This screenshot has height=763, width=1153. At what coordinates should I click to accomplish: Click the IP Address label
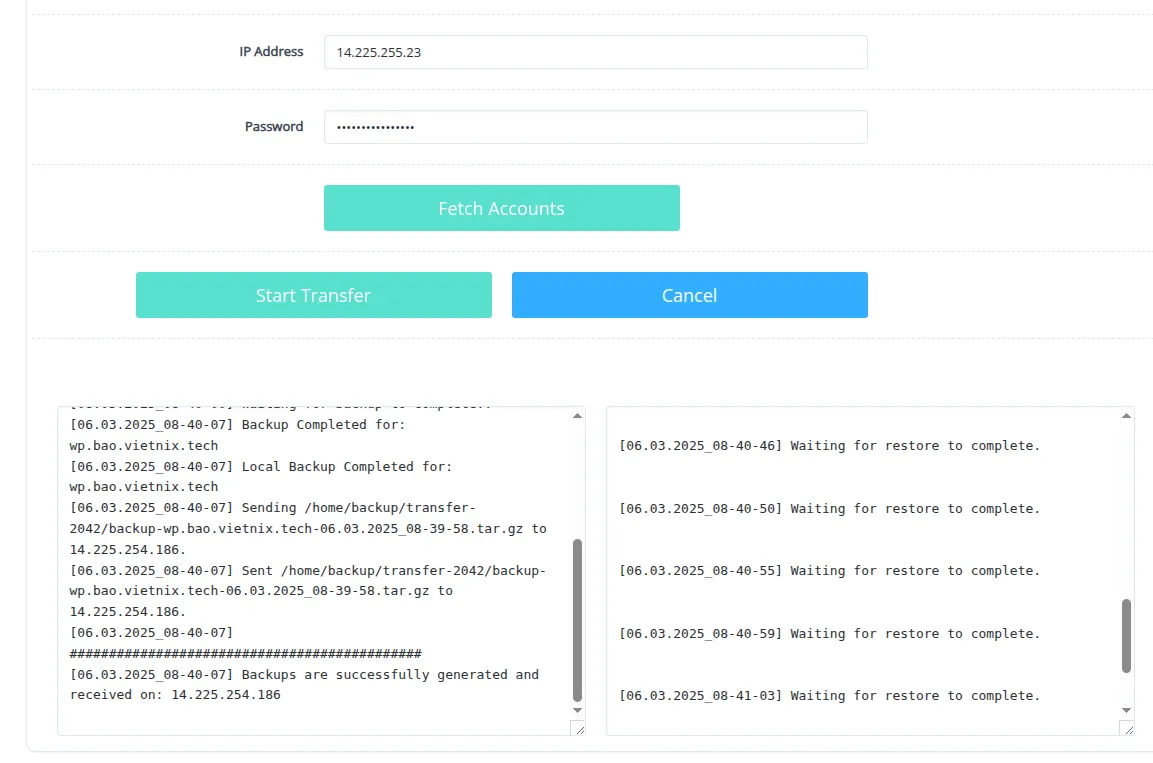point(271,51)
